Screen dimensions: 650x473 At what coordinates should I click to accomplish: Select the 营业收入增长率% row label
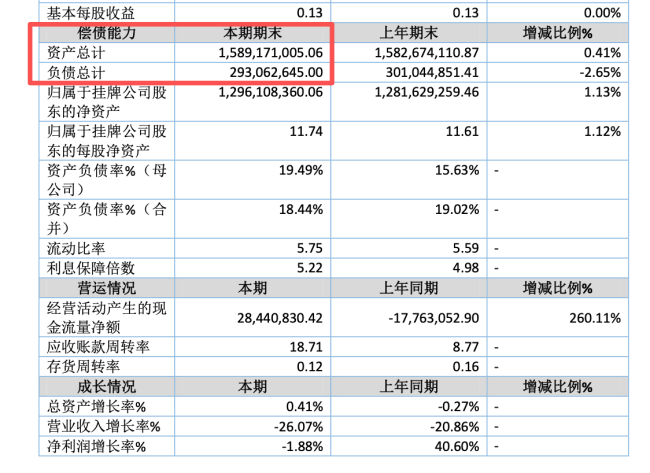(104, 427)
